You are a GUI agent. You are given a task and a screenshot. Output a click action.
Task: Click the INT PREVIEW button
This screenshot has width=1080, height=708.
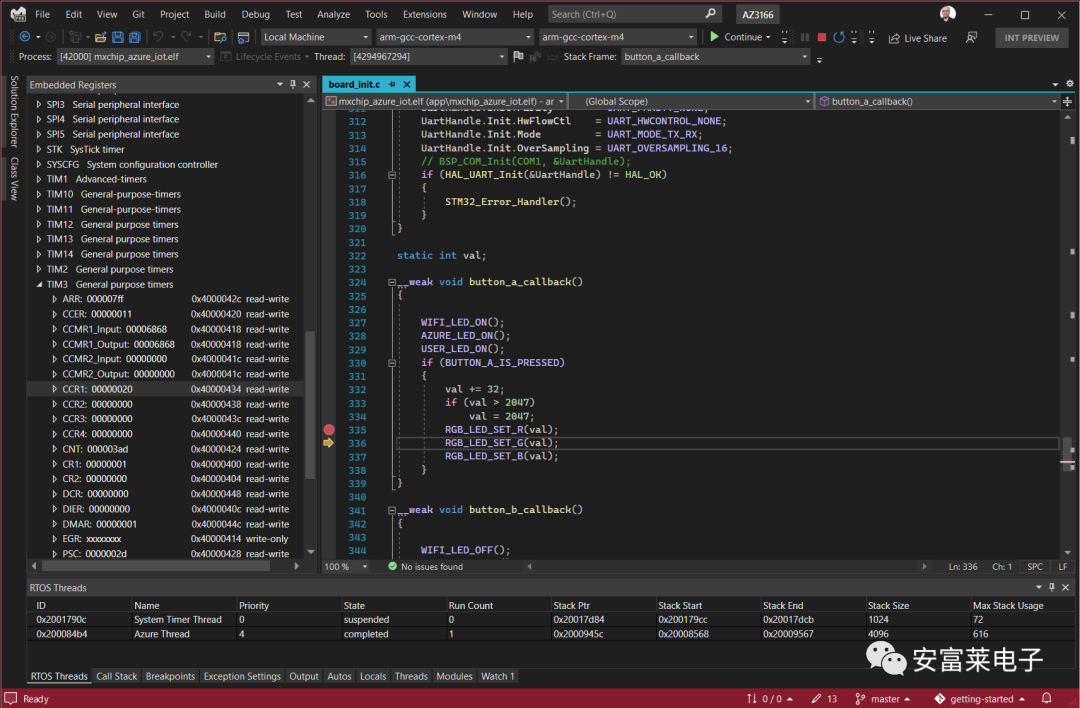pos(1031,38)
